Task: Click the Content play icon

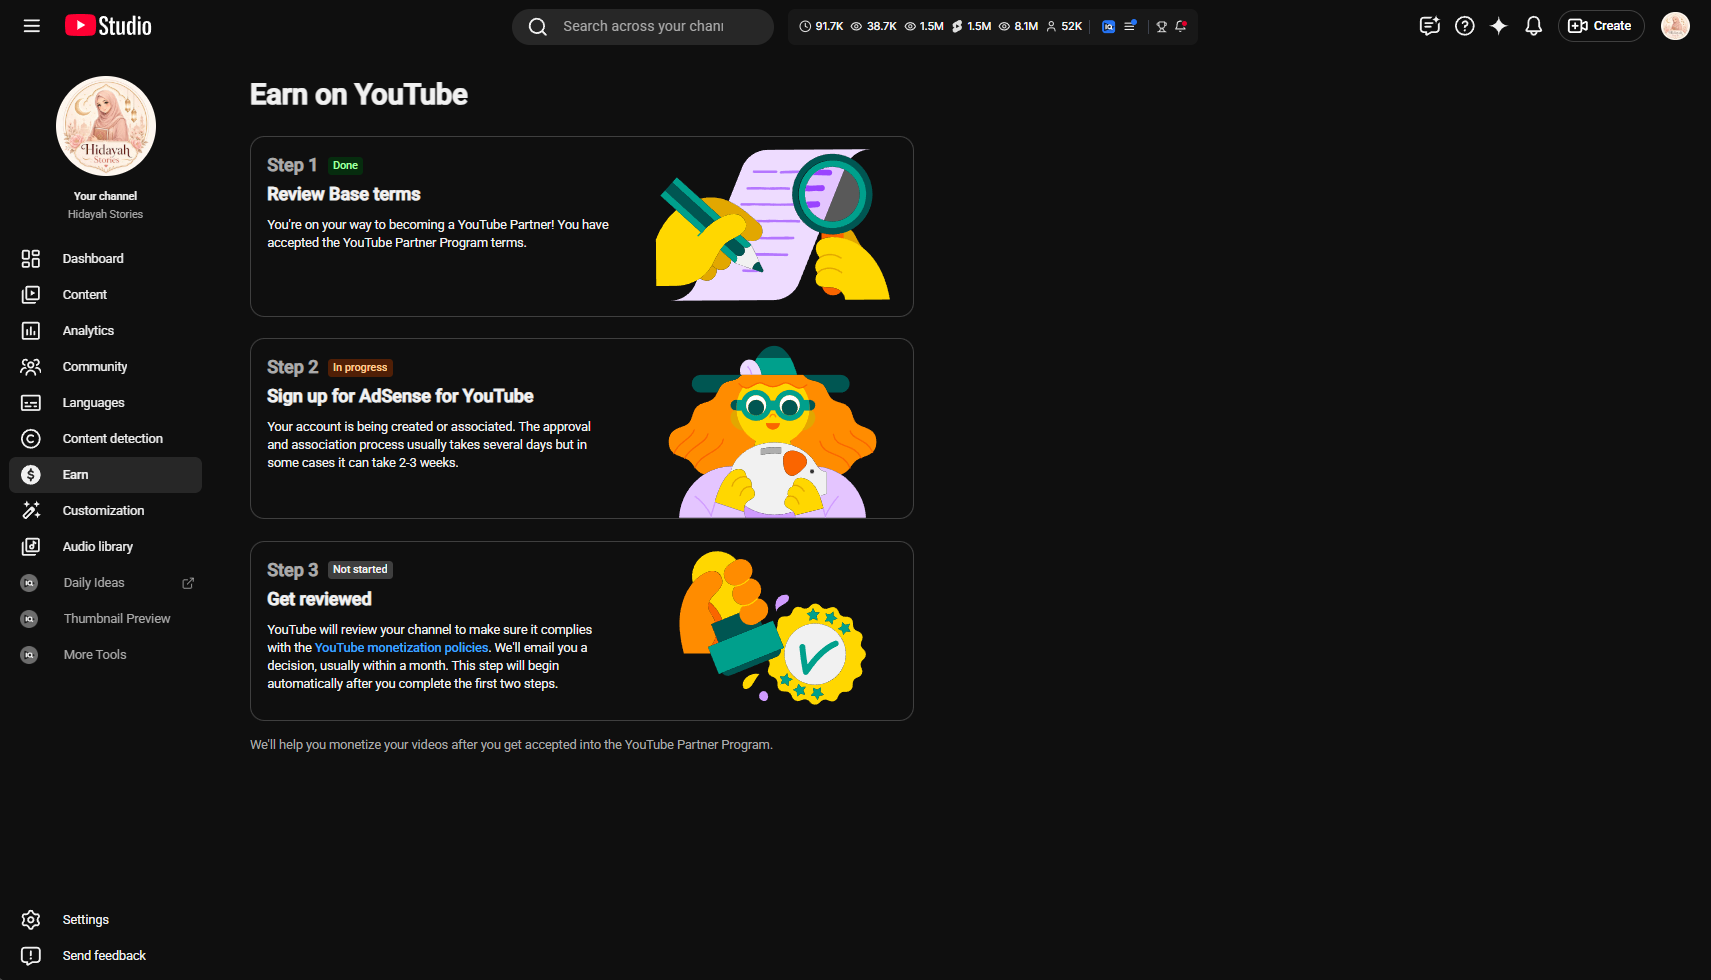Action: tap(31, 295)
